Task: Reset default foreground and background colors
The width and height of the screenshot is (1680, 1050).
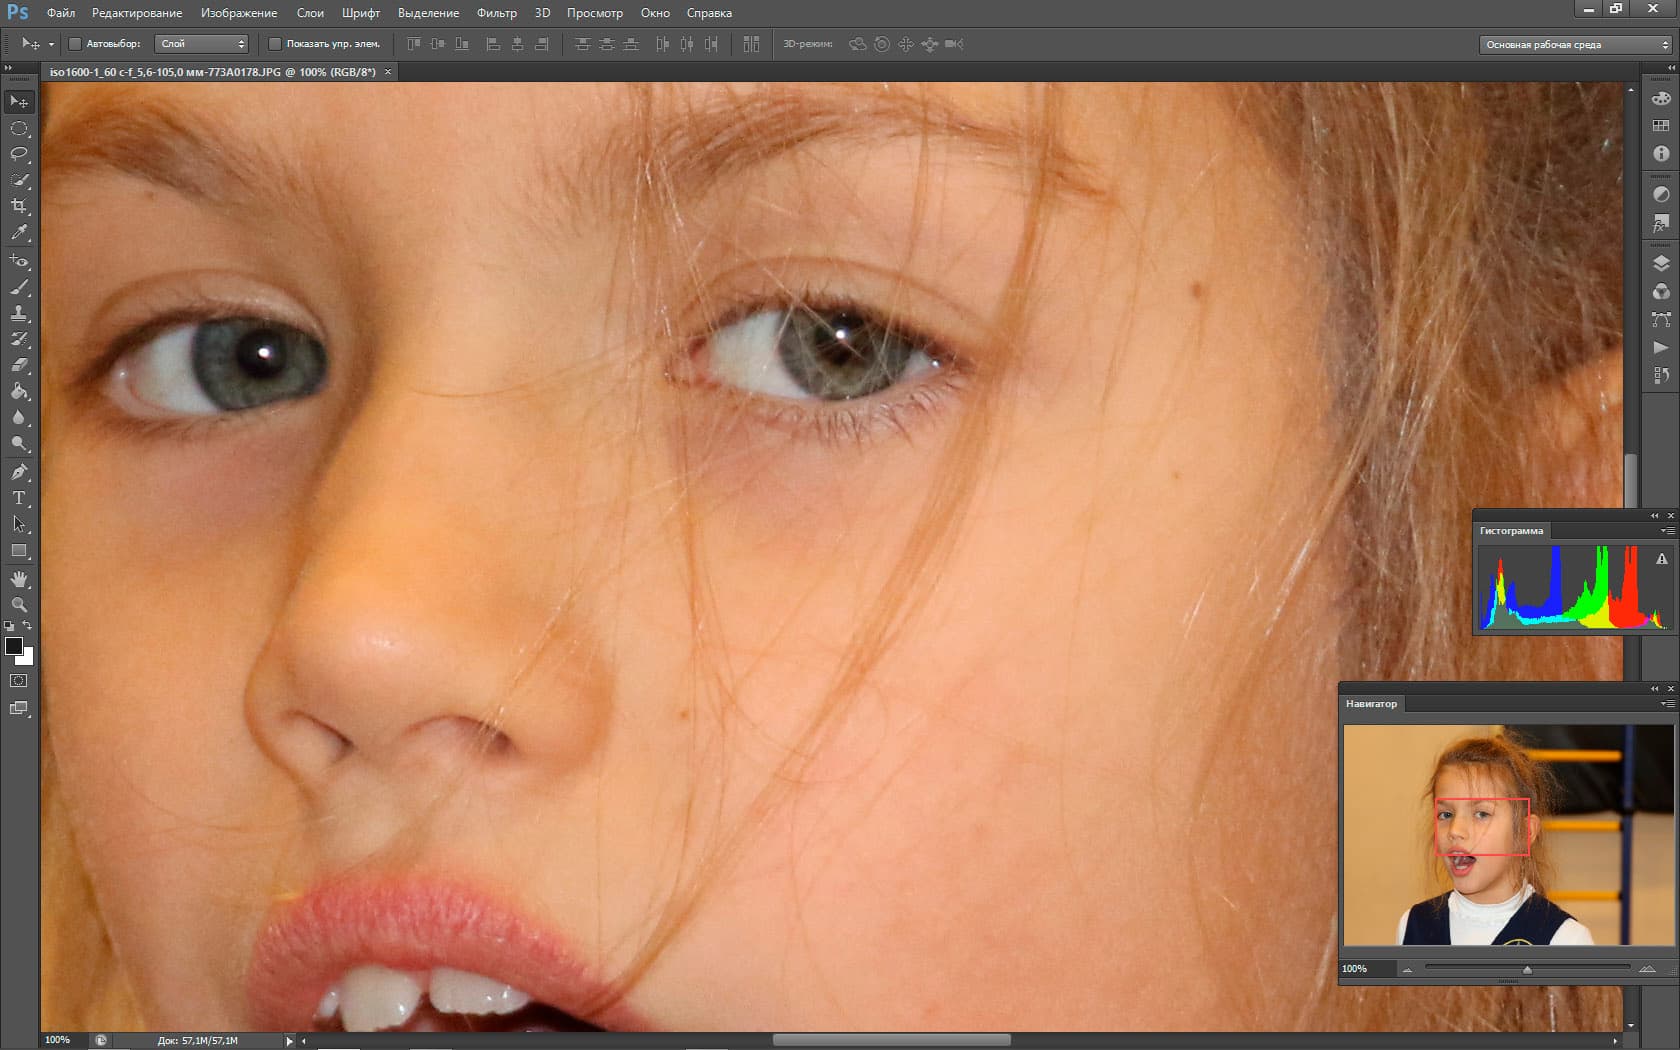Action: pyautogui.click(x=9, y=626)
